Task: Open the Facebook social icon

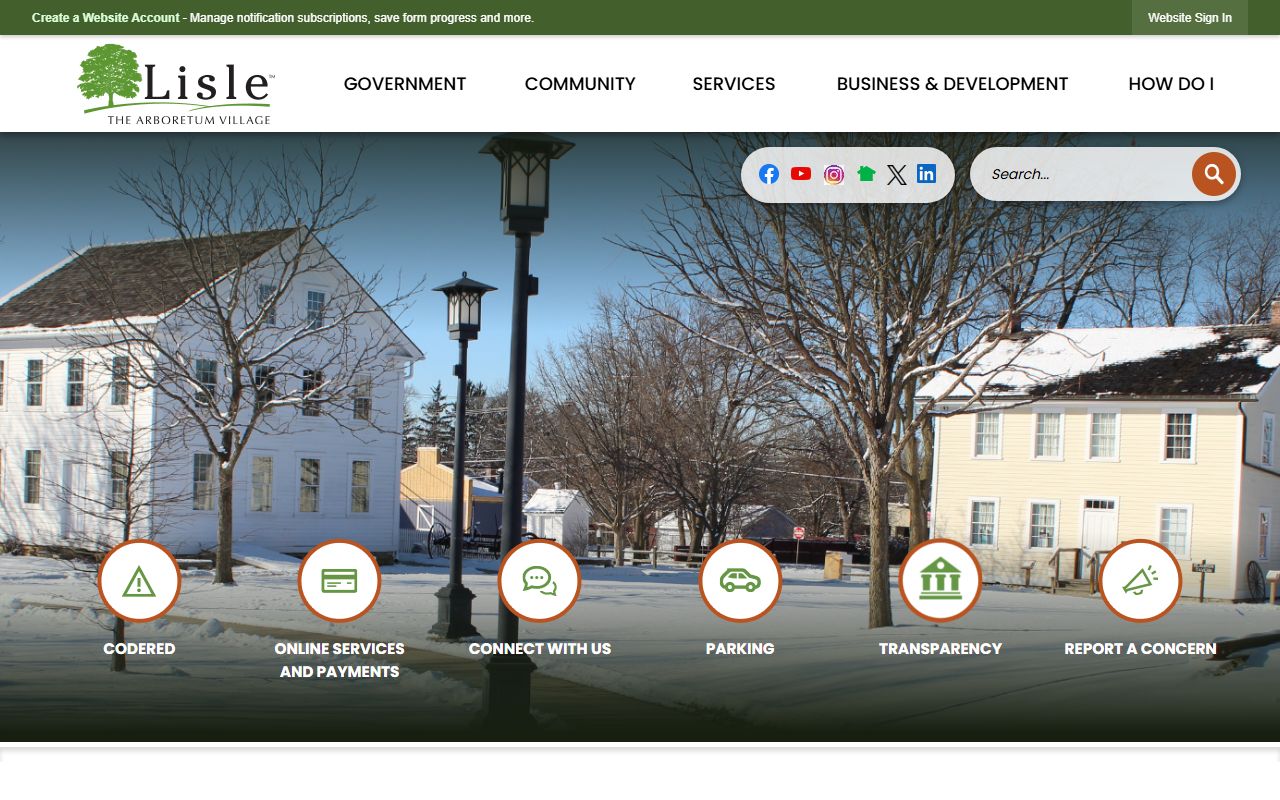Action: coord(769,174)
